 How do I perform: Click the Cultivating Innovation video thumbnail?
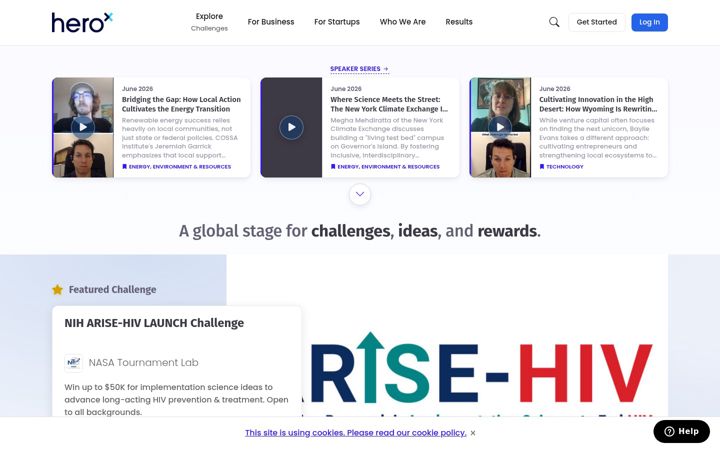point(501,127)
